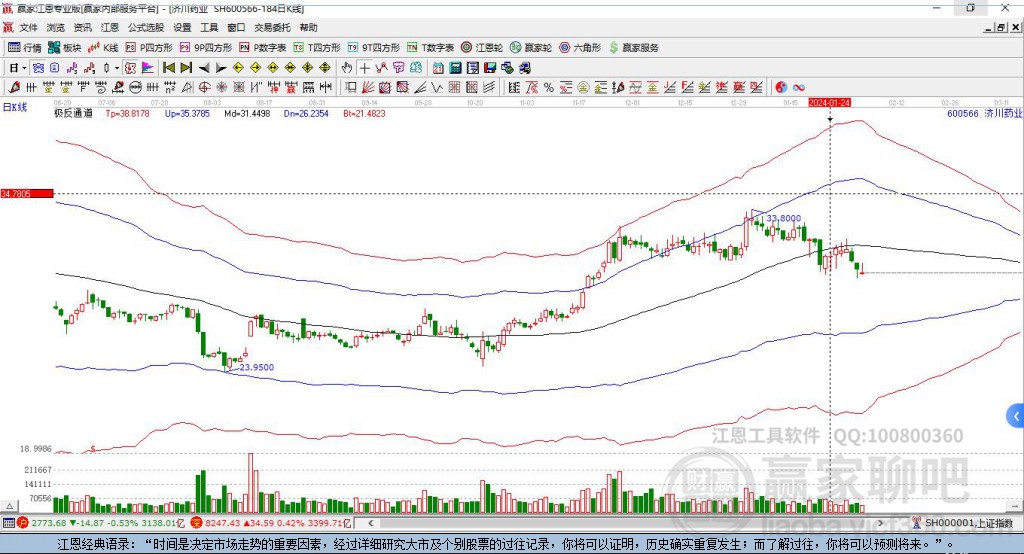Expand the blue side panel chevron
Screen dimensions: 1024x554
tap(1015, 416)
